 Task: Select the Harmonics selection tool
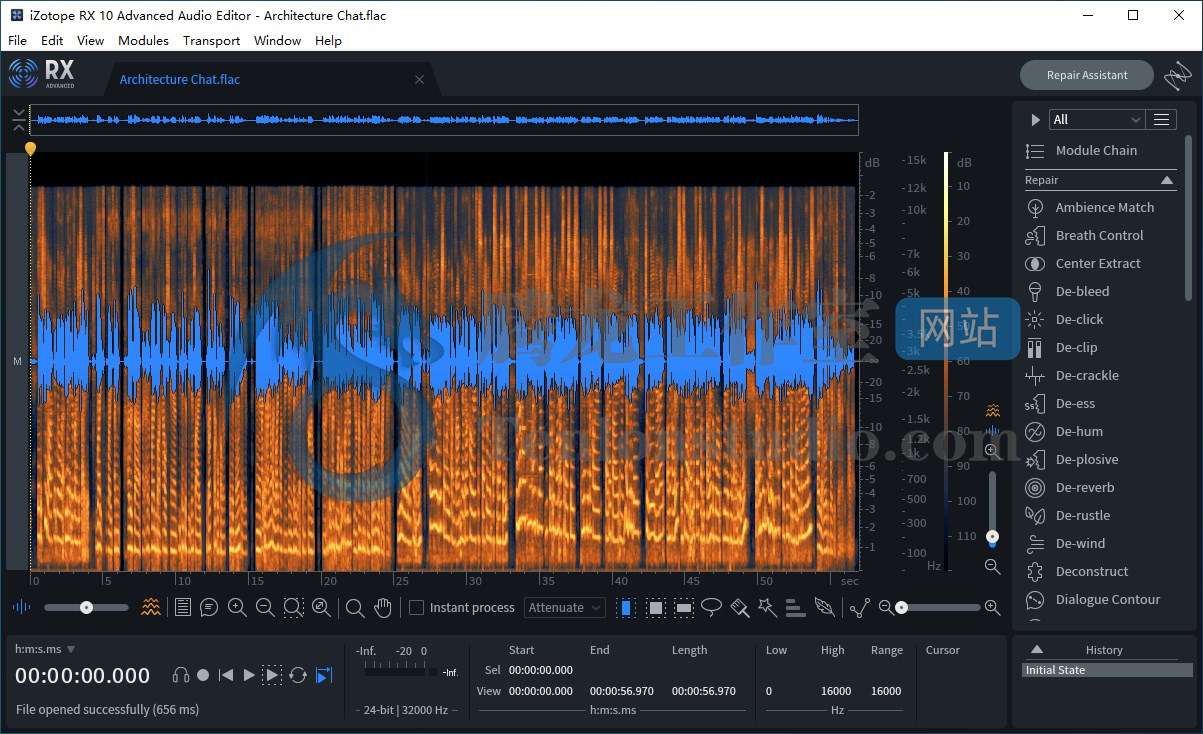click(x=795, y=607)
